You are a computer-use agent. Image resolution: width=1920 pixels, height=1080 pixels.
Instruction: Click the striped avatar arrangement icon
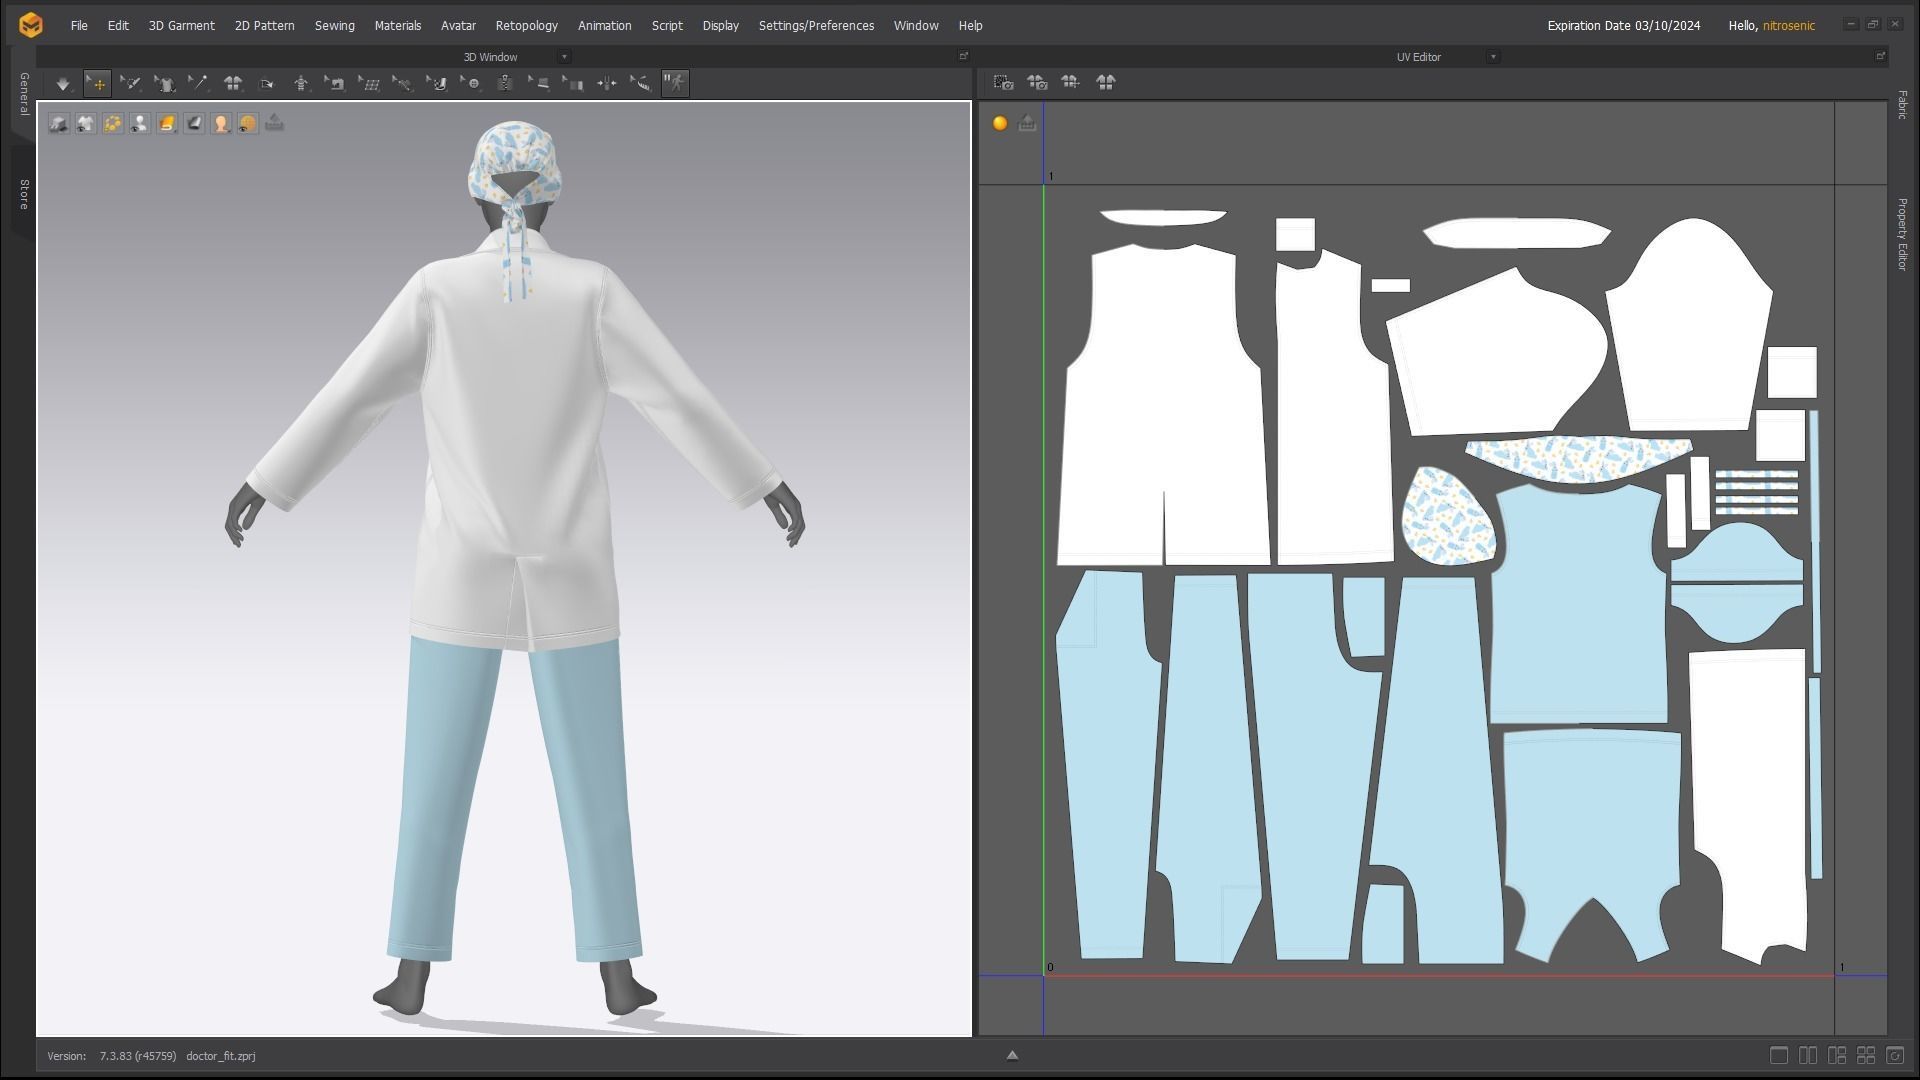pos(301,84)
